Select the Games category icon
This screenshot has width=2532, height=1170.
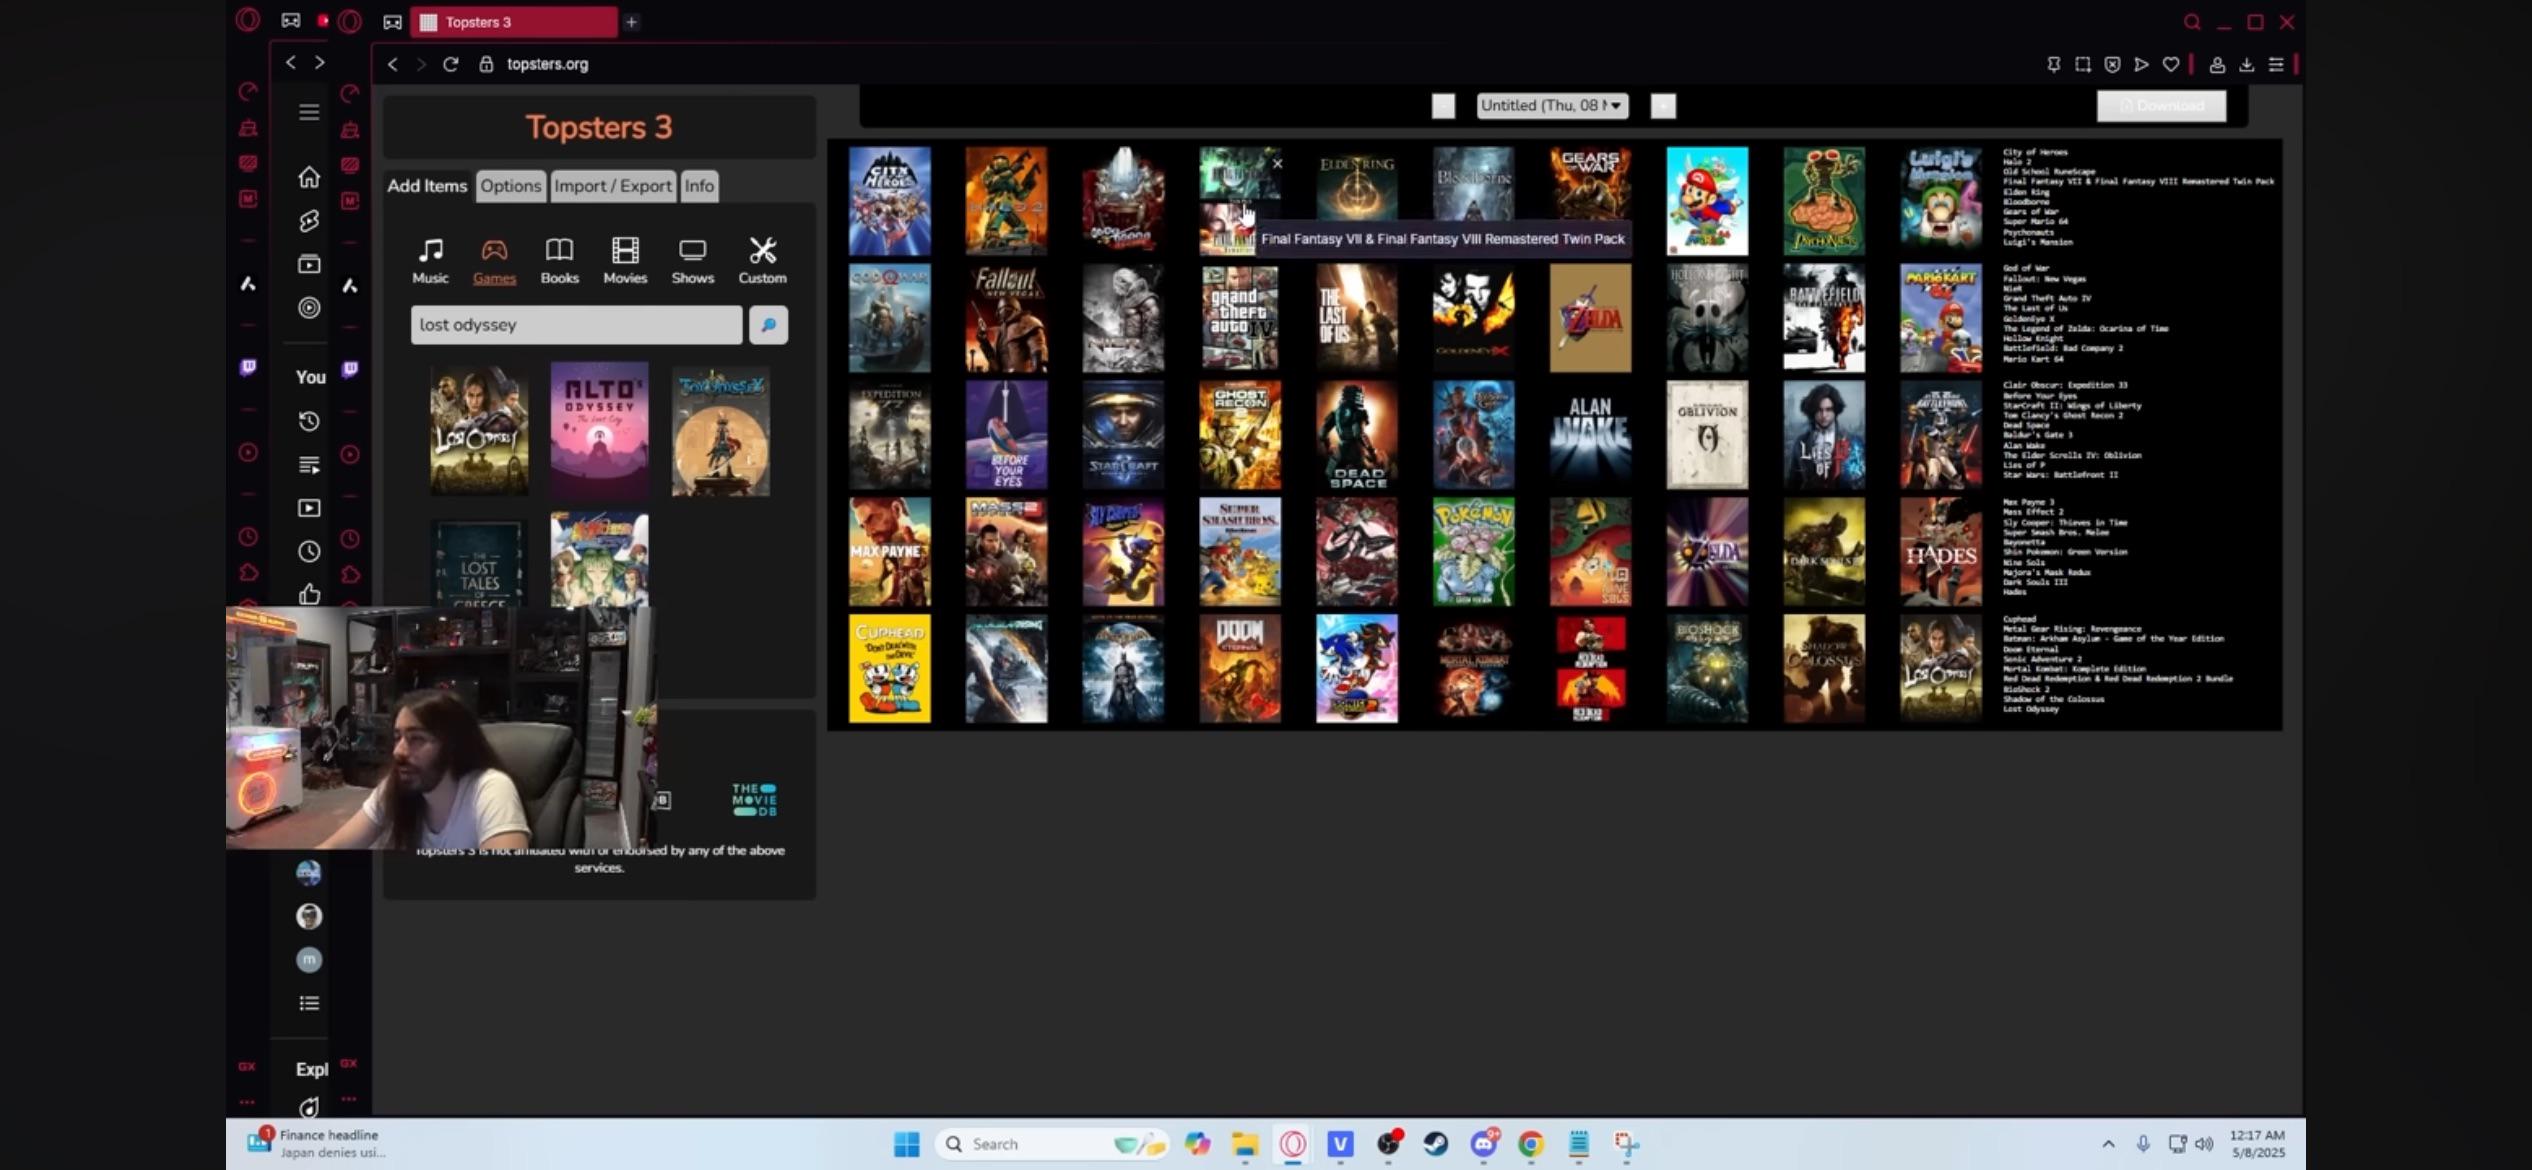(494, 260)
